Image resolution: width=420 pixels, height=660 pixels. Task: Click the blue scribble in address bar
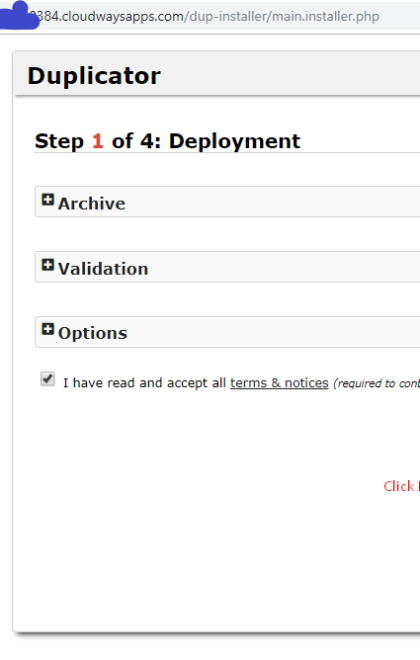(20, 16)
